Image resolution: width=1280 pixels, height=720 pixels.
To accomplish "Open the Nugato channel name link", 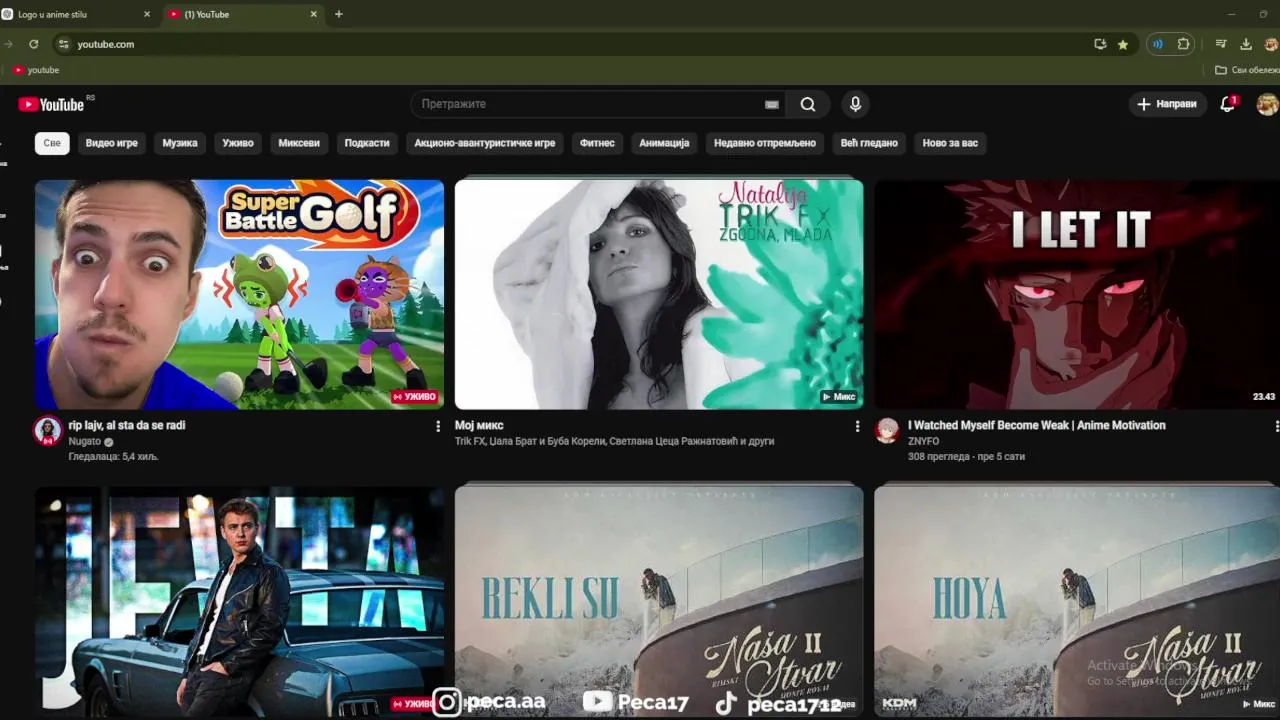I will 85,441.
